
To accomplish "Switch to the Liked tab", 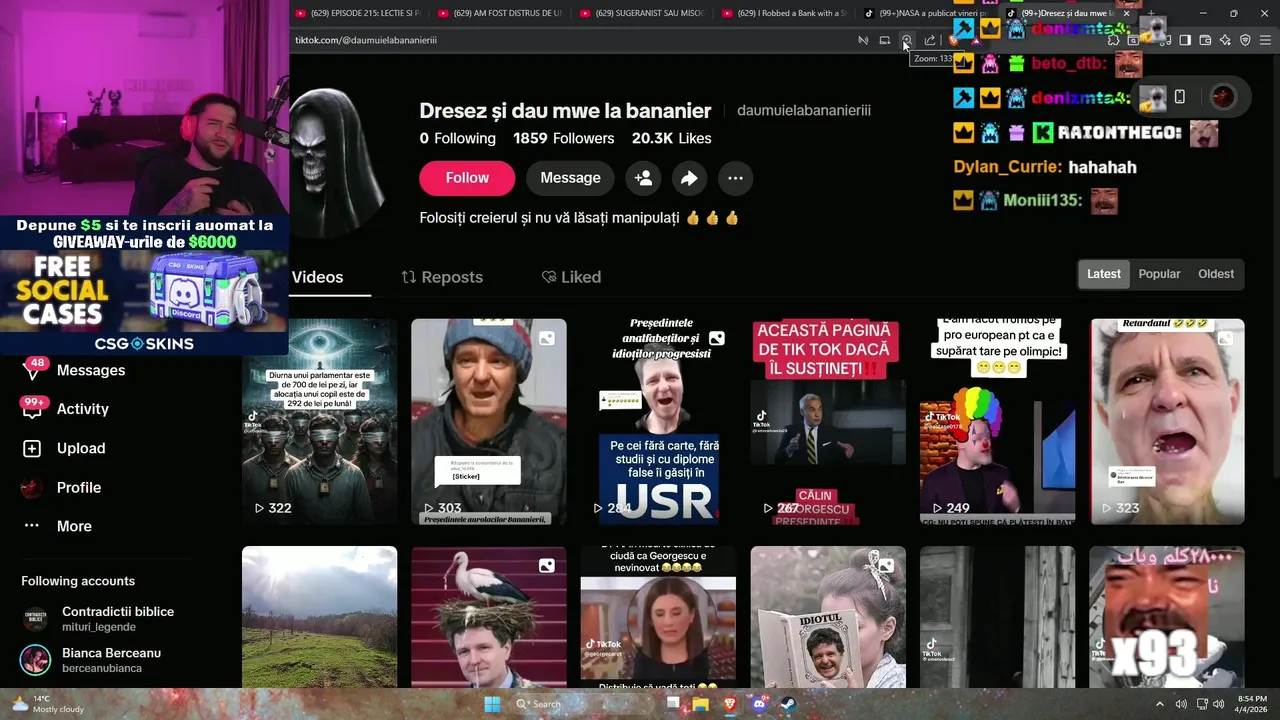I will [571, 277].
